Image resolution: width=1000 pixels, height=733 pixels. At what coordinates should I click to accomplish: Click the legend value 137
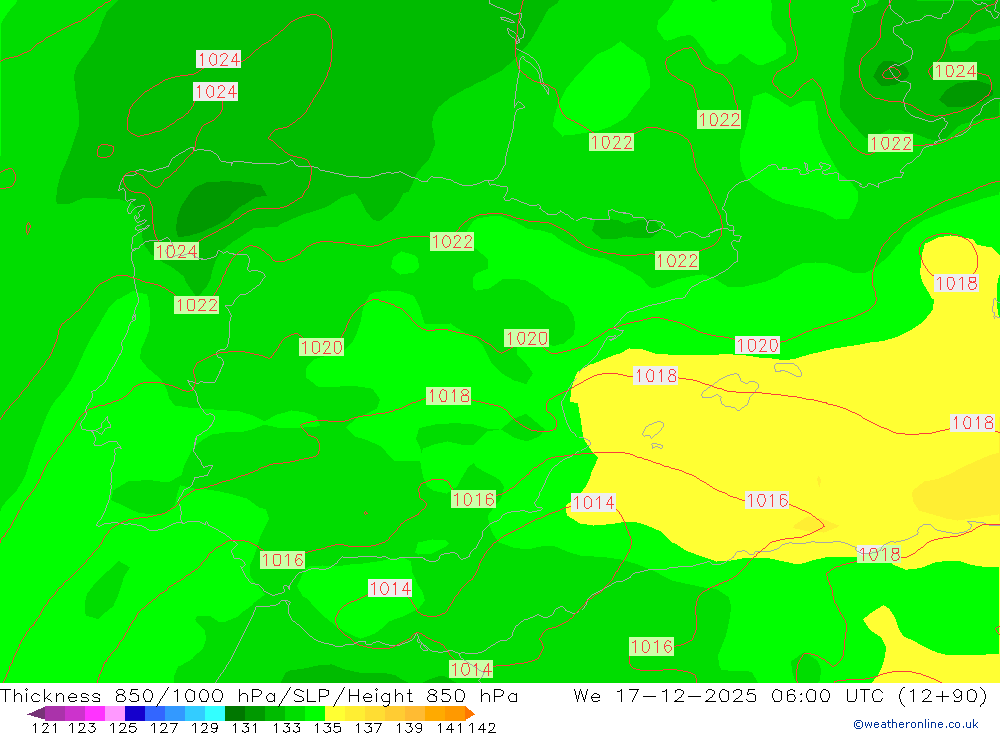pos(368,728)
